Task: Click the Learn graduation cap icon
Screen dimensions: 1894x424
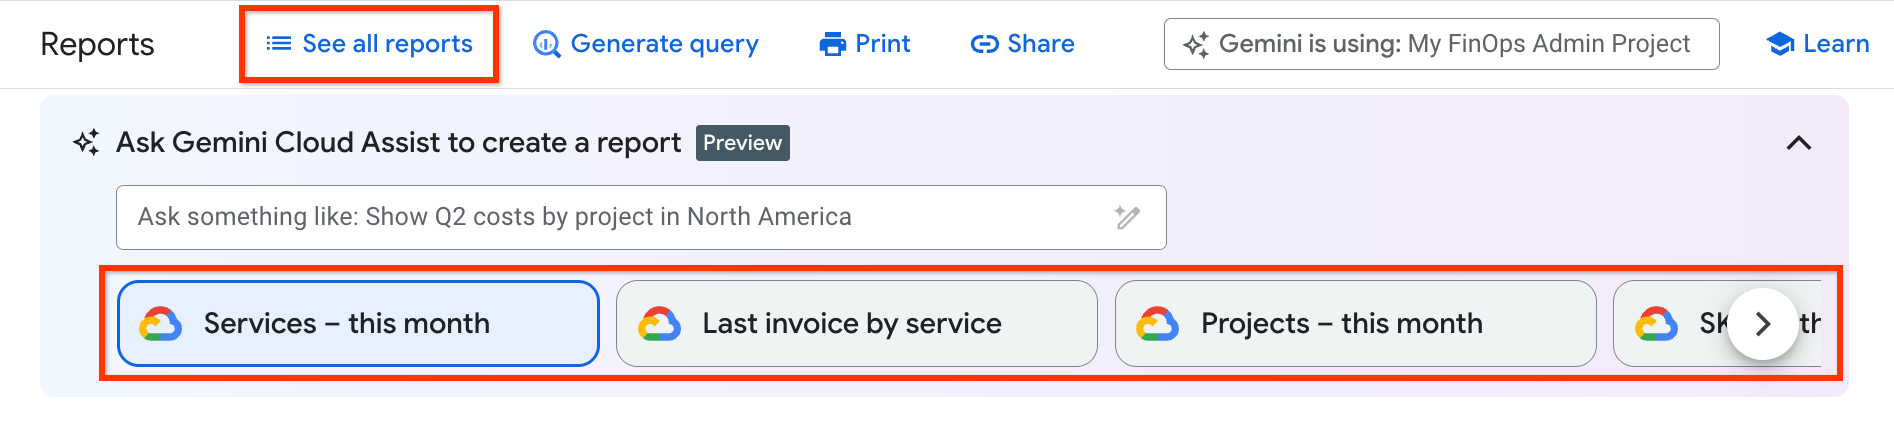Action: coord(1780,44)
